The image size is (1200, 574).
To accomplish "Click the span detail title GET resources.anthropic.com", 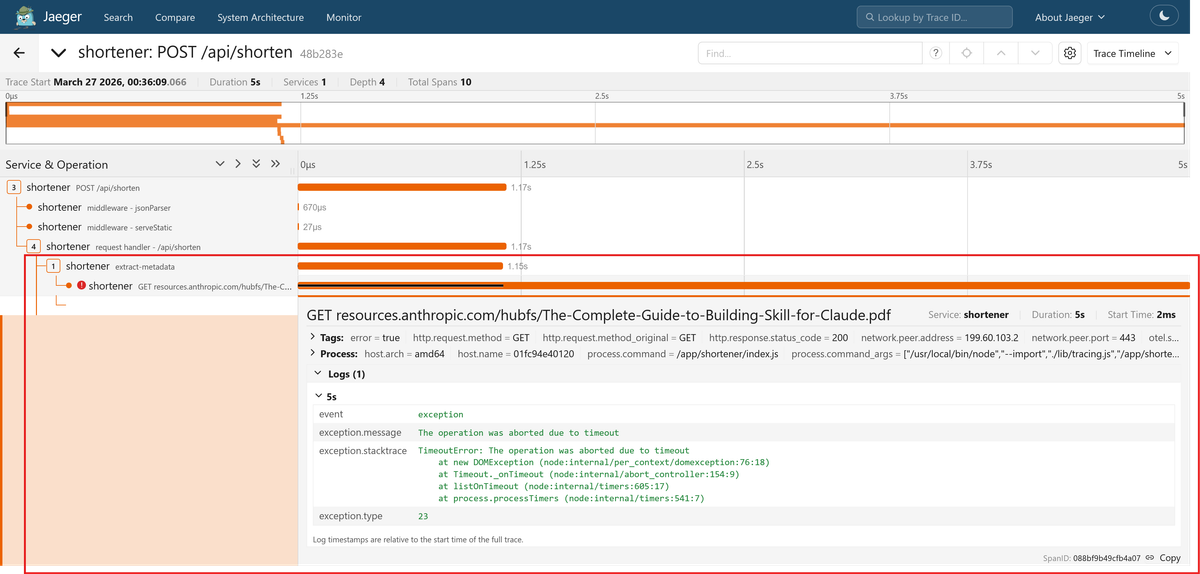I will click(x=598, y=314).
